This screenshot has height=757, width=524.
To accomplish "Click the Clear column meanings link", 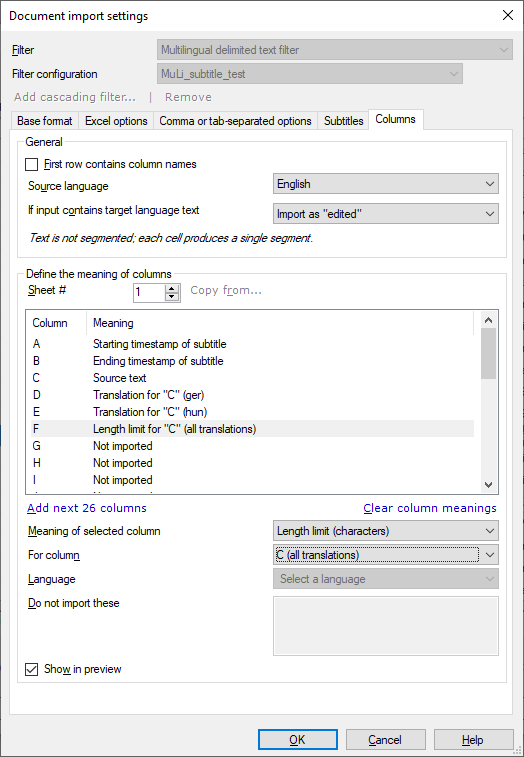I will [430, 508].
